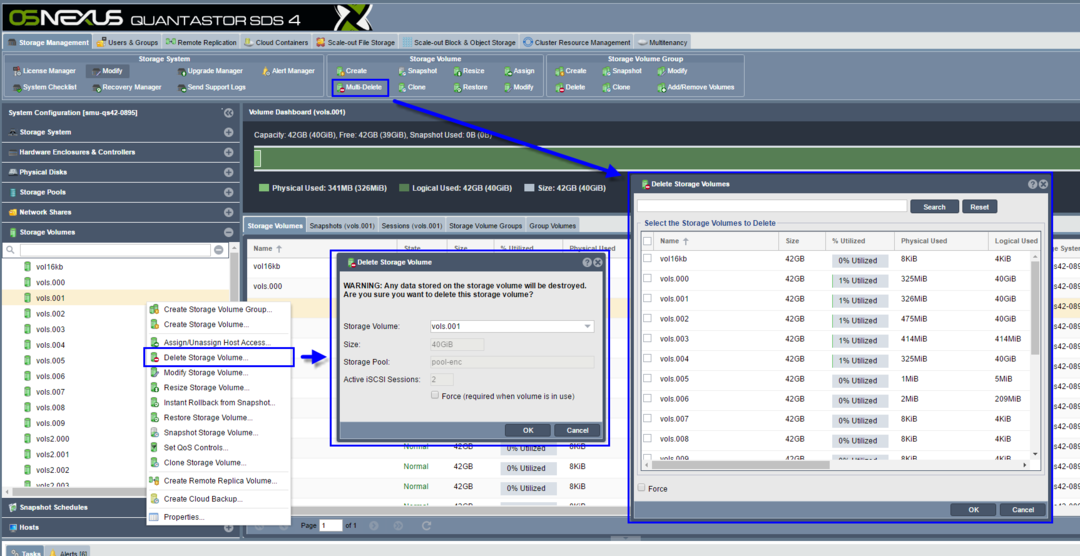Click Storage Volume Clone tool
The width and height of the screenshot is (1080, 556).
(412, 87)
